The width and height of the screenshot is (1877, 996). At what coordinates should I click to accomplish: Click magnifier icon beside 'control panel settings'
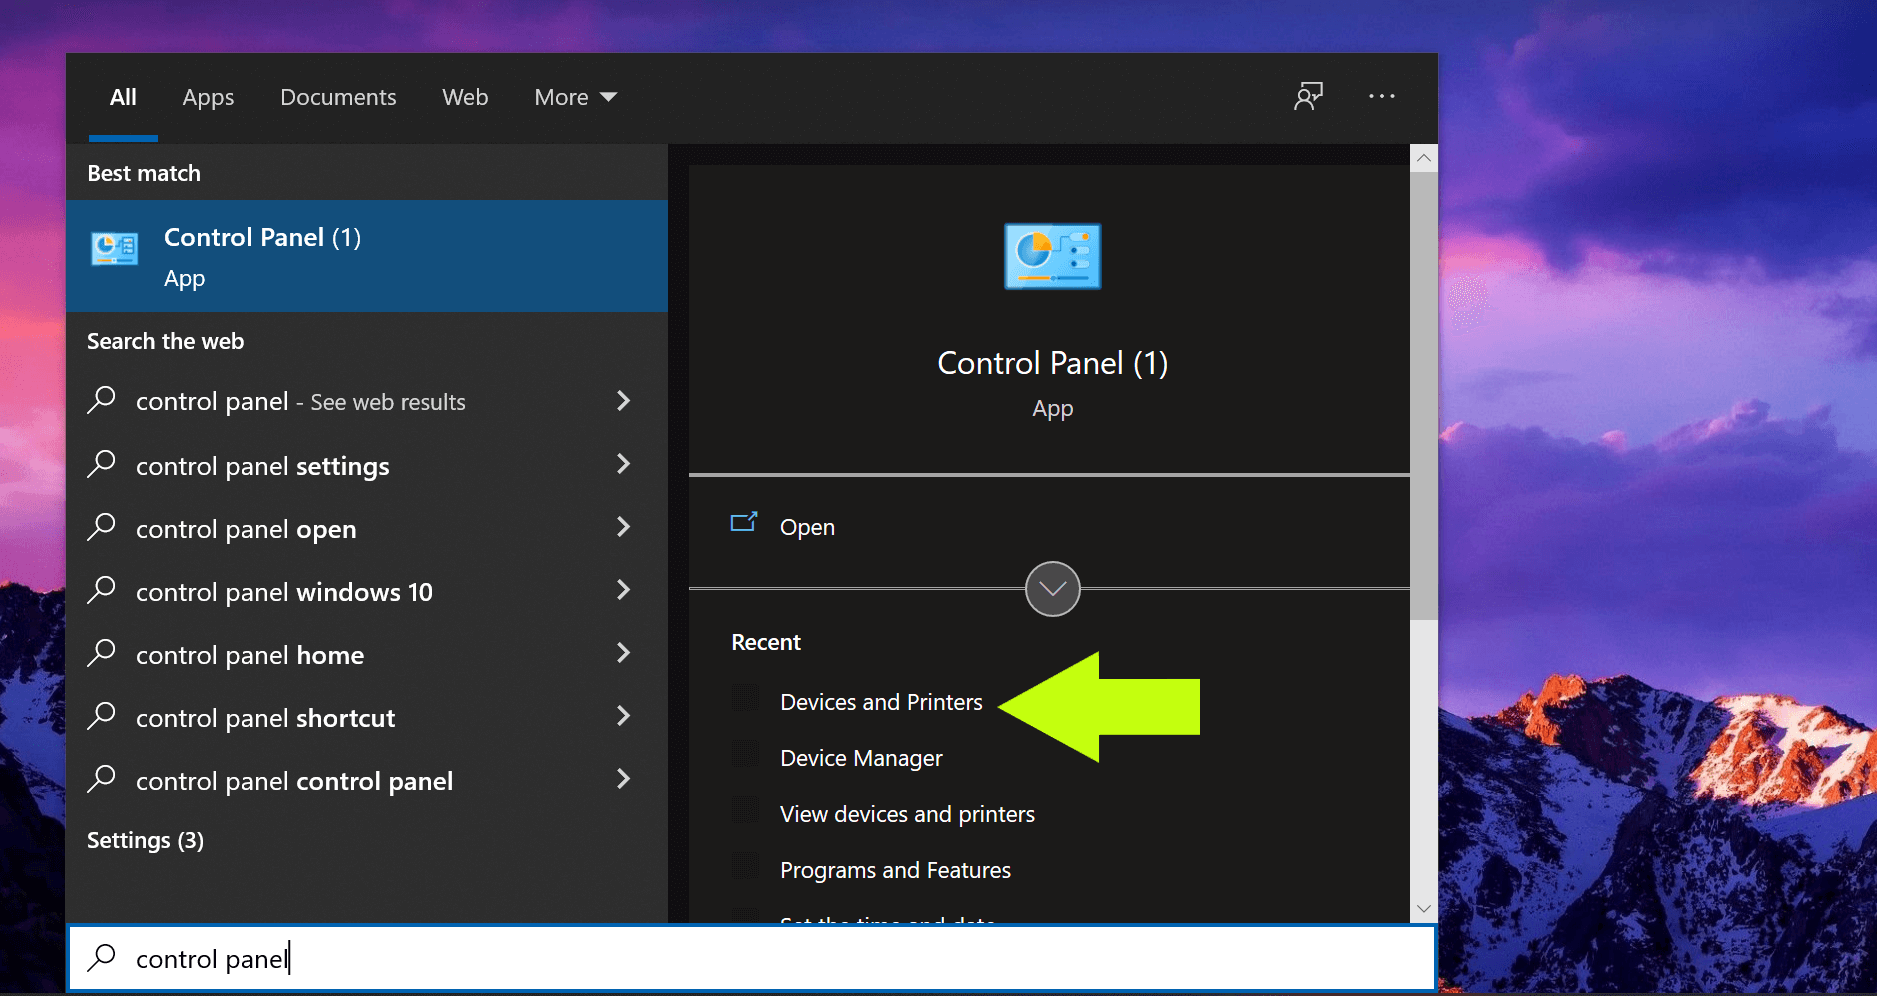pos(102,464)
